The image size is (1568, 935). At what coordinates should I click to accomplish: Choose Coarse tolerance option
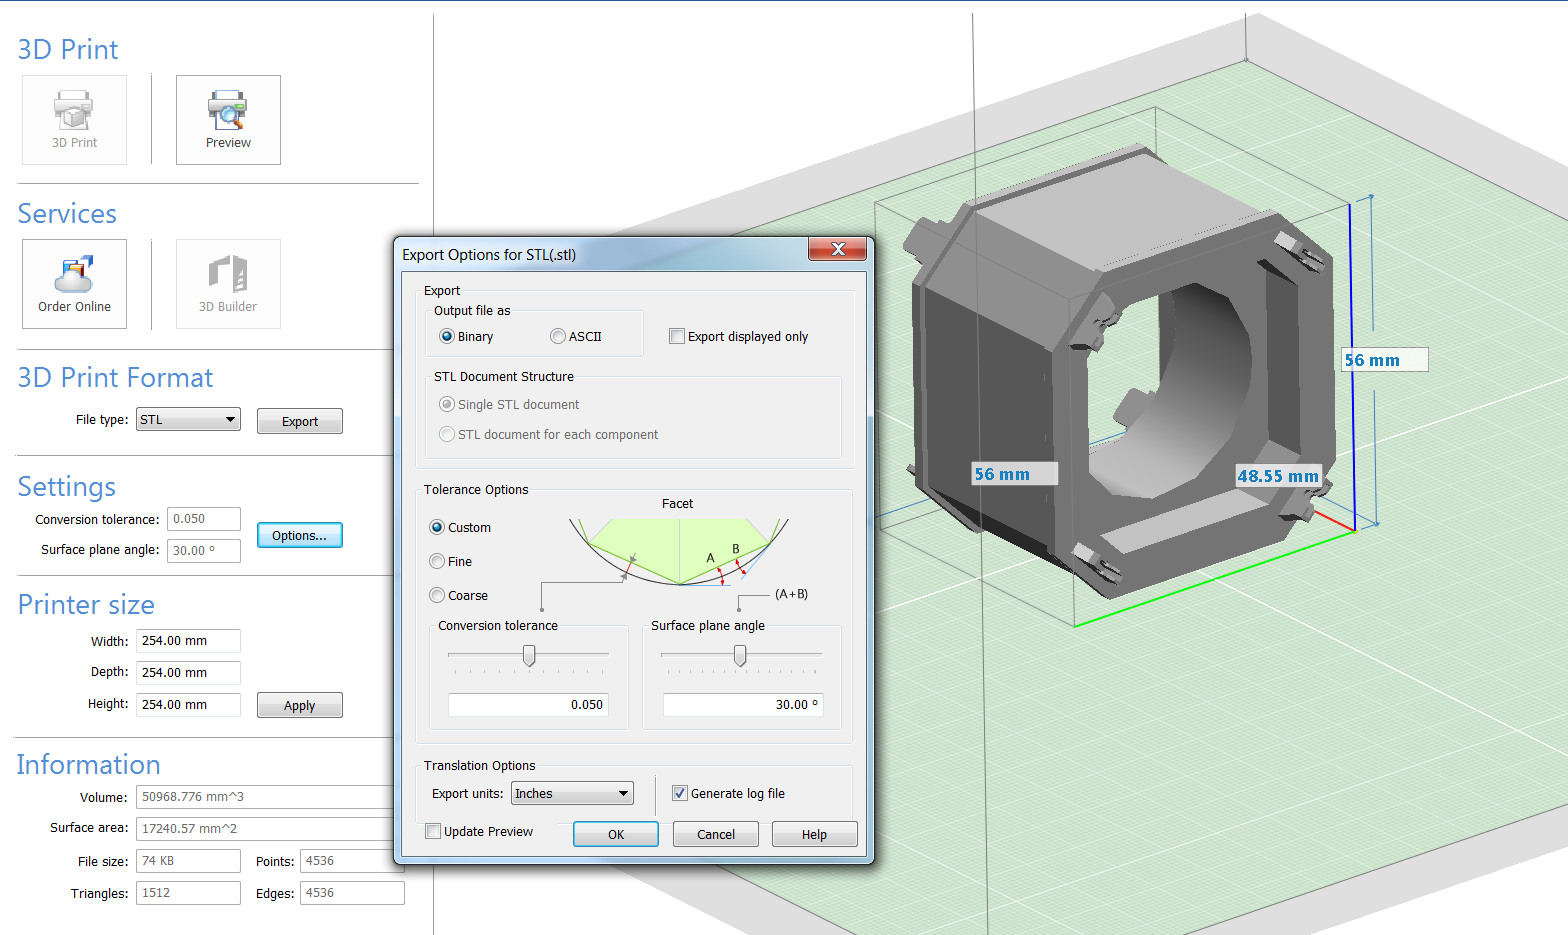[x=437, y=596]
